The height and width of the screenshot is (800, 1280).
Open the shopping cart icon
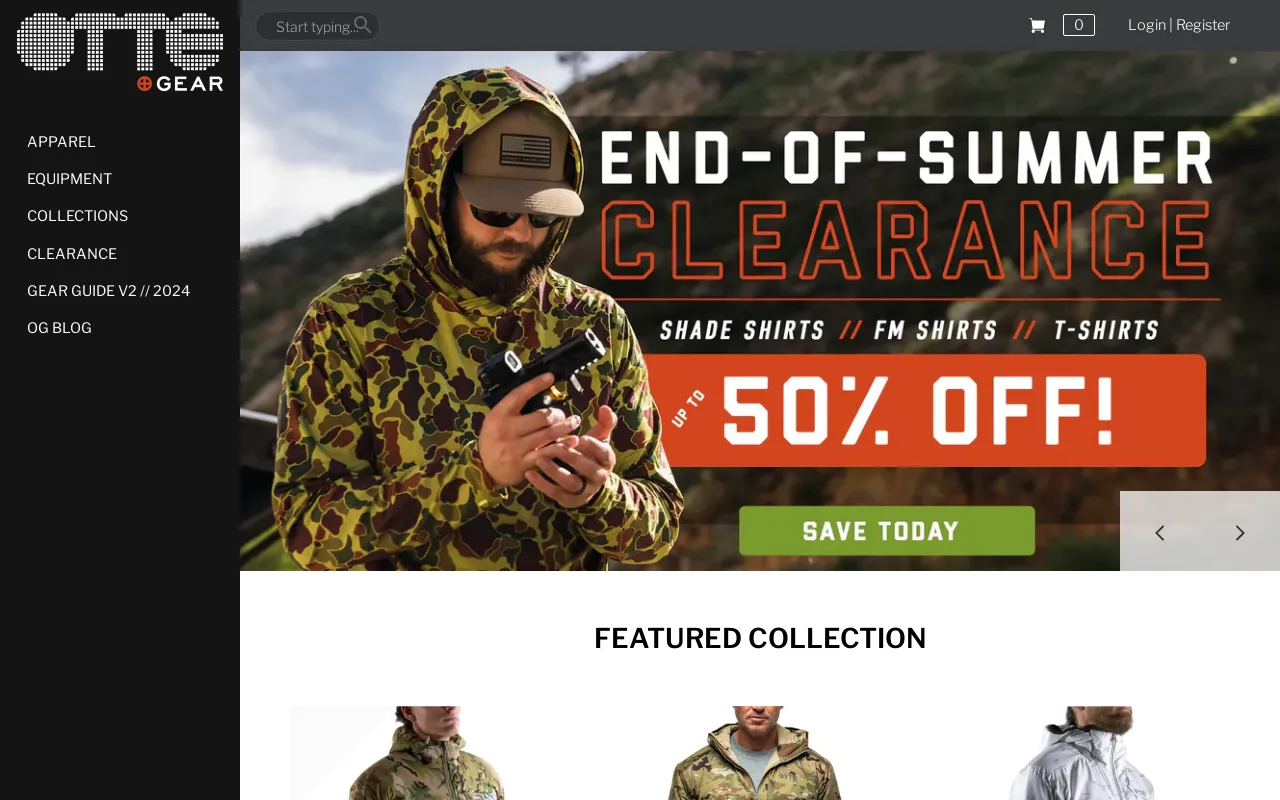pos(1037,26)
